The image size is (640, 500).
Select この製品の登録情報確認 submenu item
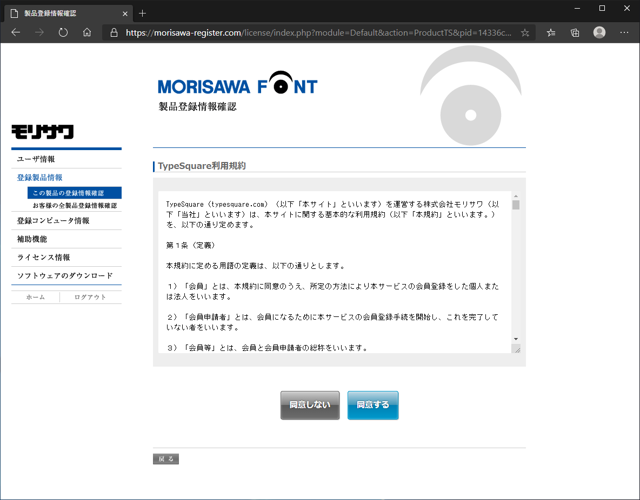tap(74, 193)
